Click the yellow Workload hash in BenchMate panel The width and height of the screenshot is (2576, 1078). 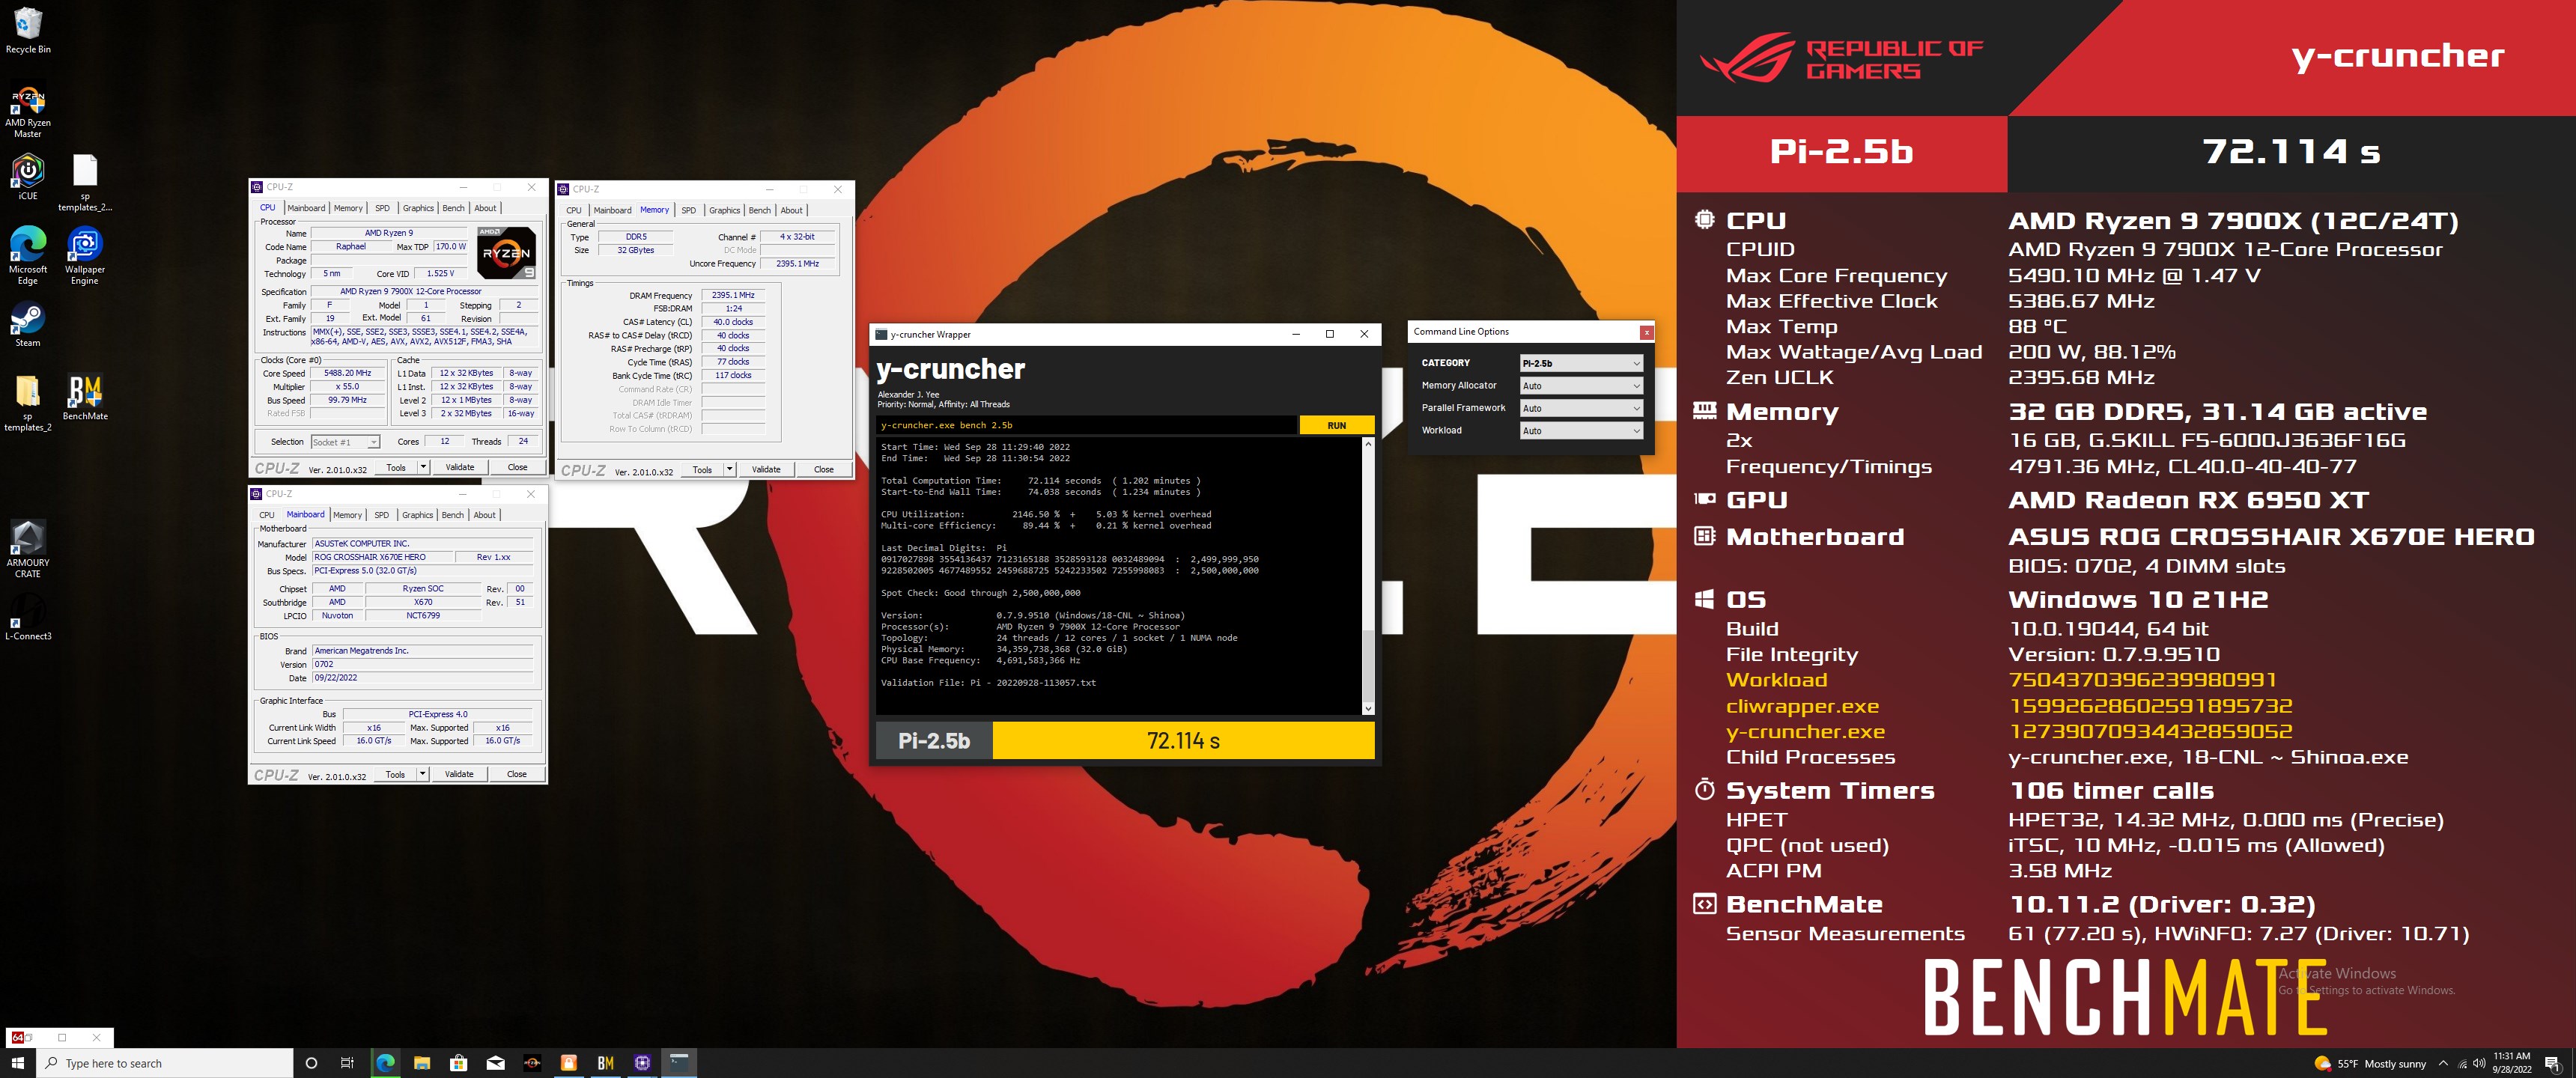coord(2142,680)
